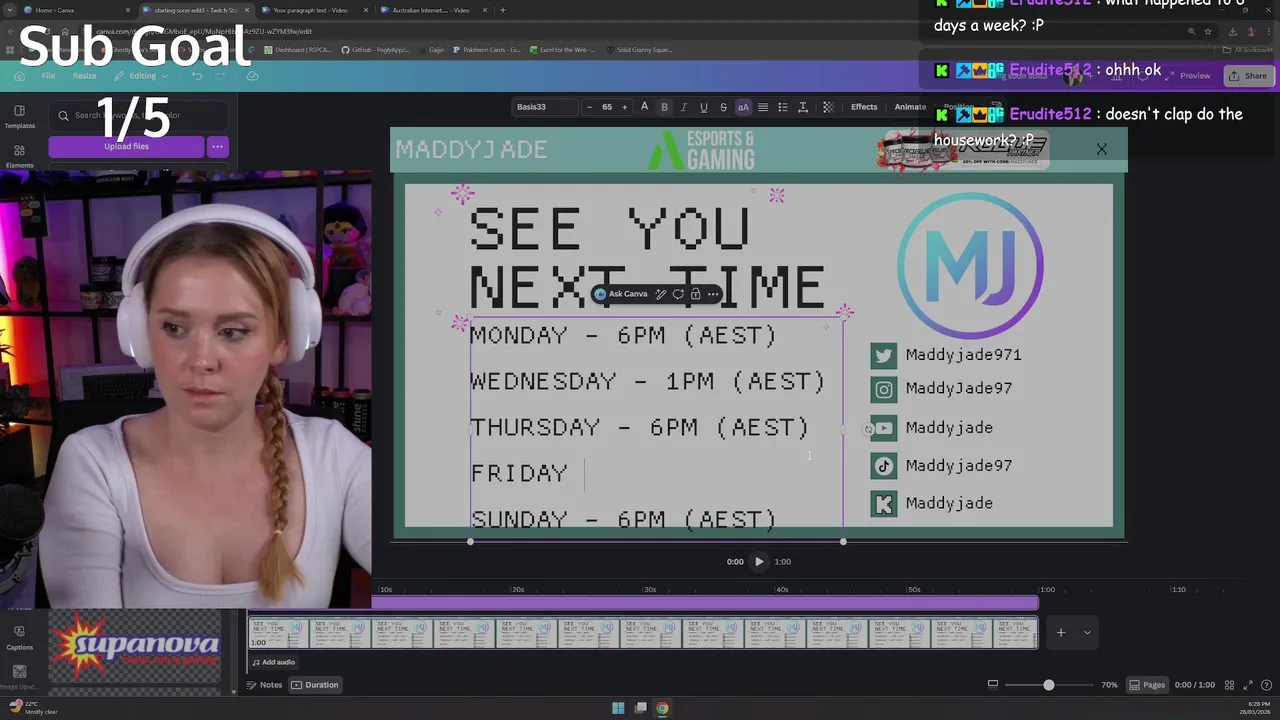The width and height of the screenshot is (1280, 720).
Task: Click Add audio on timeline
Action: (x=273, y=662)
